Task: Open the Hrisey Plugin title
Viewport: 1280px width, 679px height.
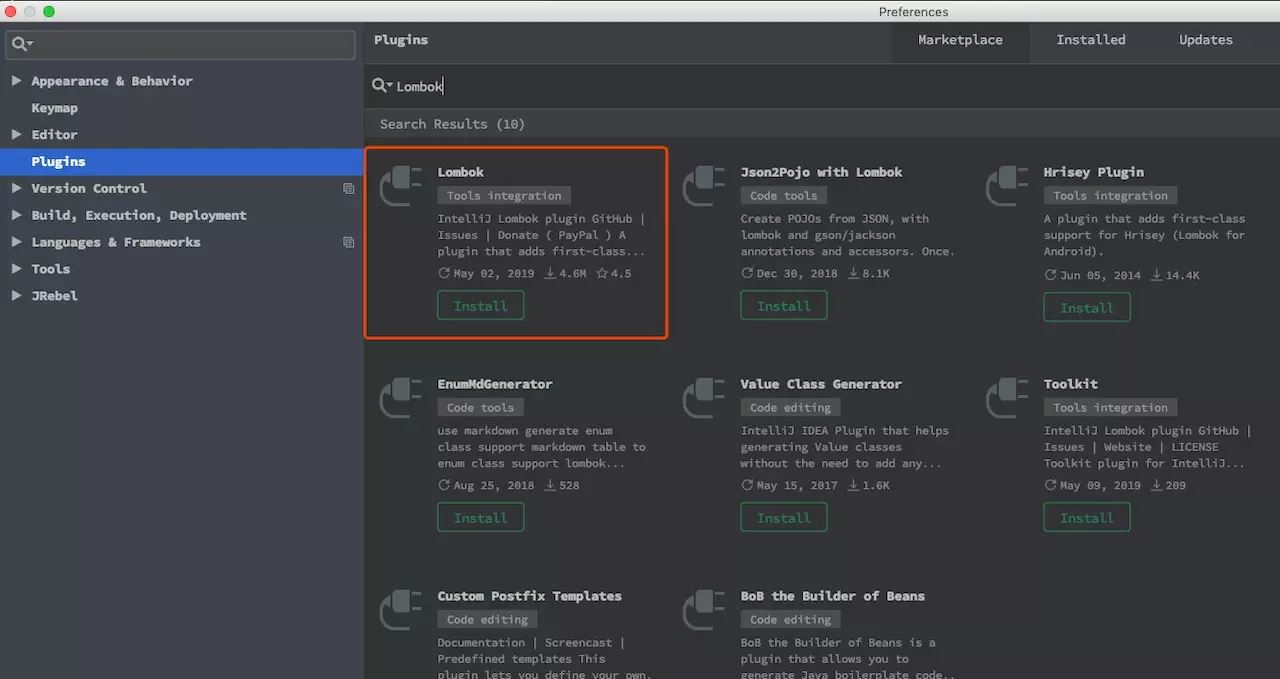Action: pyautogui.click(x=1094, y=172)
